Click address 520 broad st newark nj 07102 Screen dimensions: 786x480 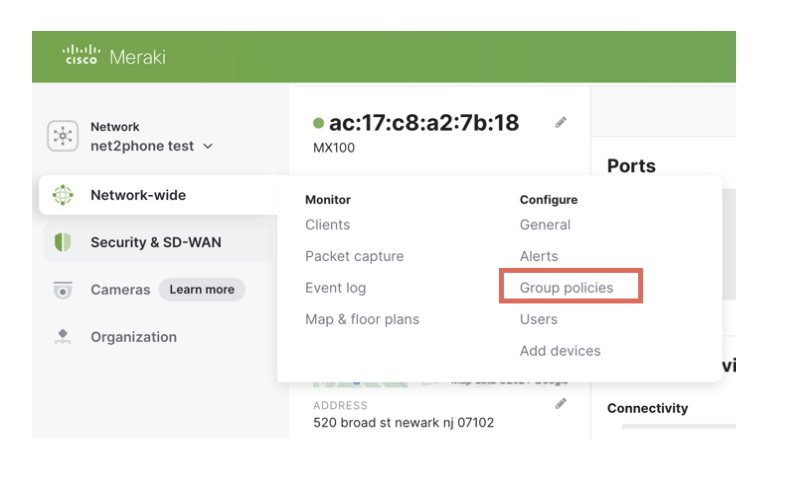click(404, 422)
